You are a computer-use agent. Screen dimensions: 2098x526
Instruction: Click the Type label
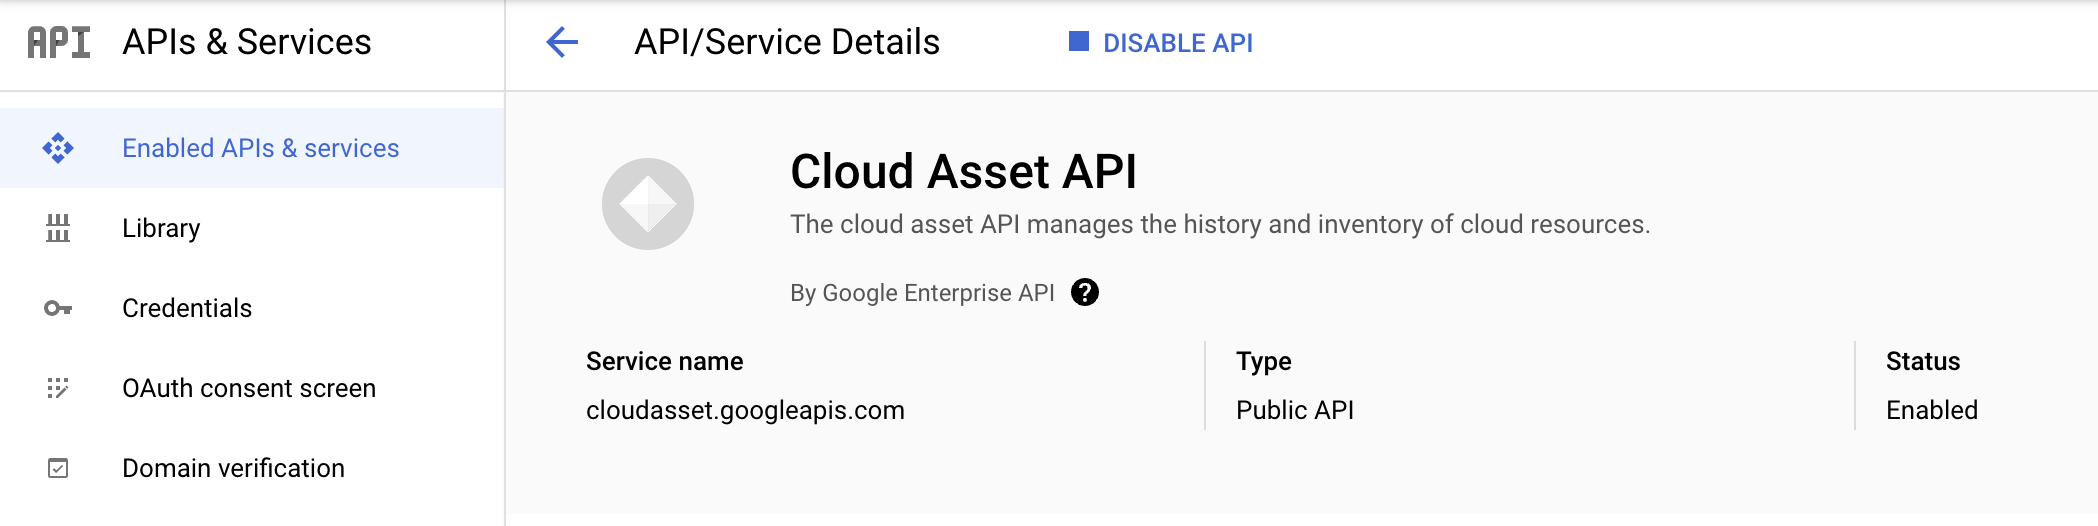(1264, 362)
